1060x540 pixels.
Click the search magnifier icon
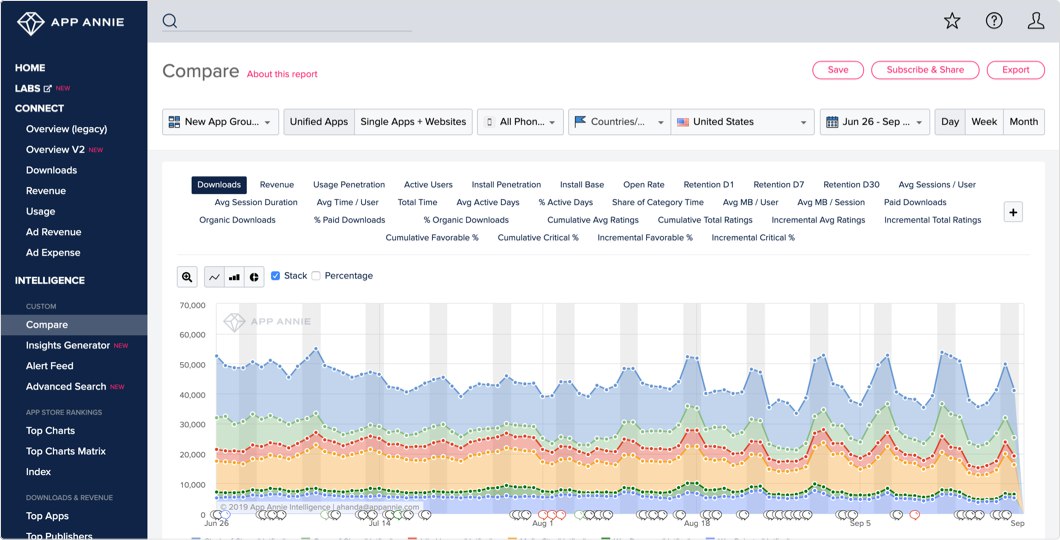coord(170,21)
